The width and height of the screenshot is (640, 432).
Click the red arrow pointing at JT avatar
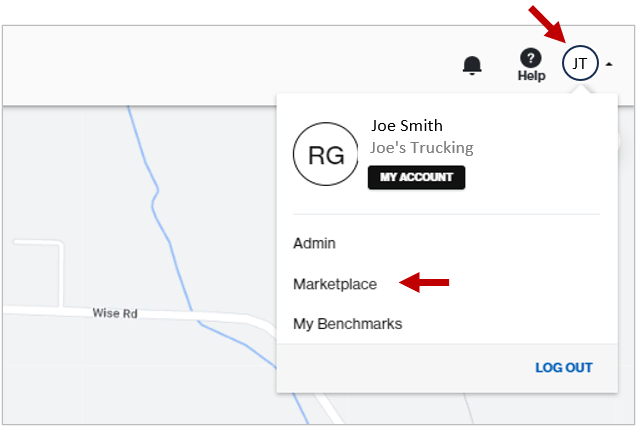tap(548, 24)
